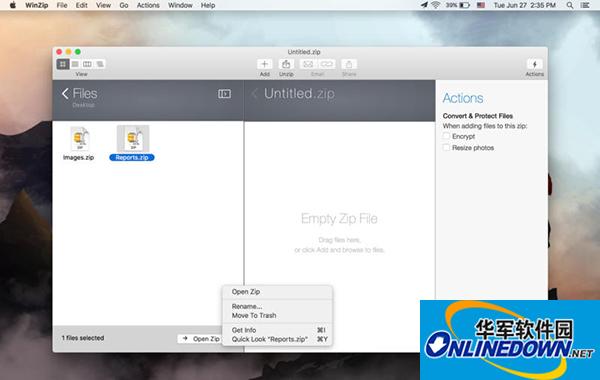This screenshot has height=380, width=600.
Task: Open the WinZip application menu
Action: pos(37,5)
